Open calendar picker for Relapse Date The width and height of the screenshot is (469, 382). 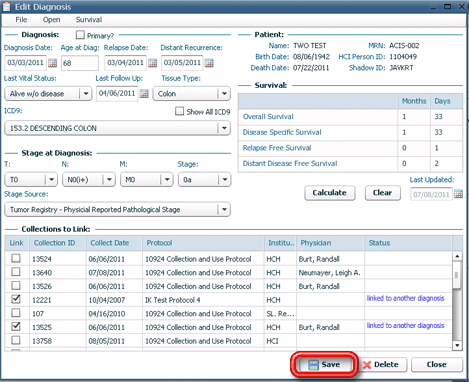coord(152,63)
